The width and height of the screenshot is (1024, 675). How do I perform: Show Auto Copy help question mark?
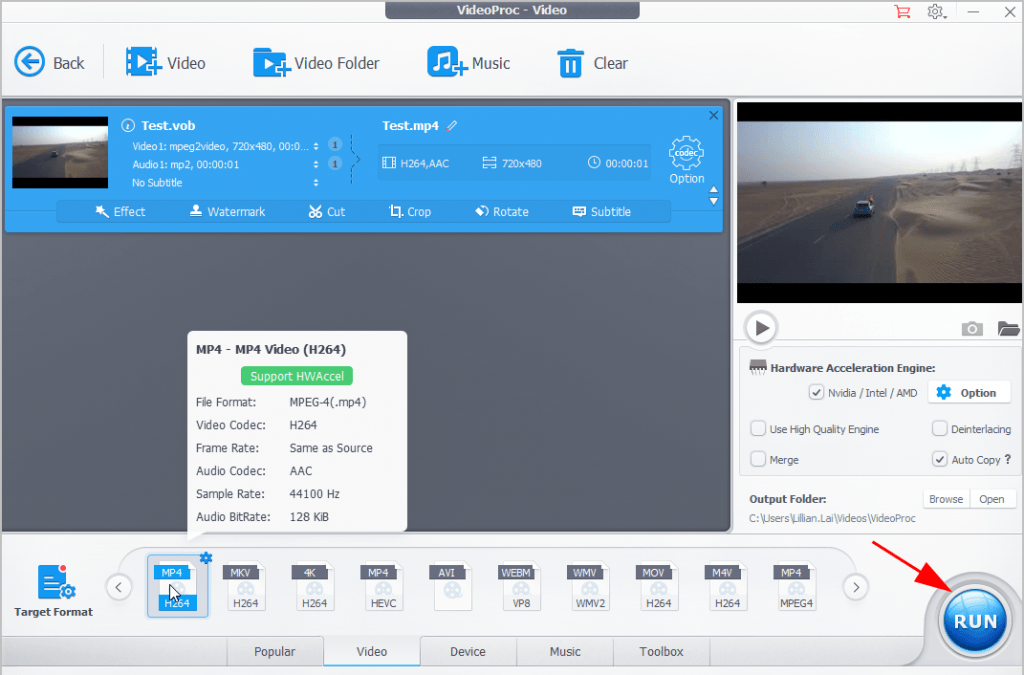(1008, 459)
